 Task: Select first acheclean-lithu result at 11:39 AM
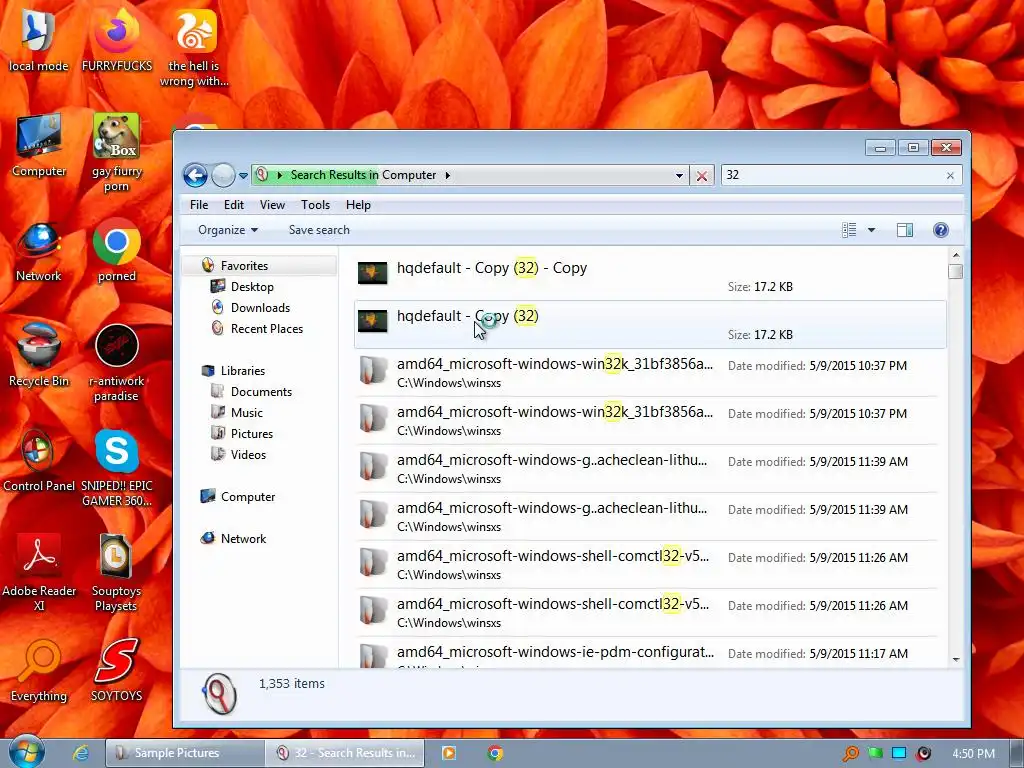click(650, 468)
